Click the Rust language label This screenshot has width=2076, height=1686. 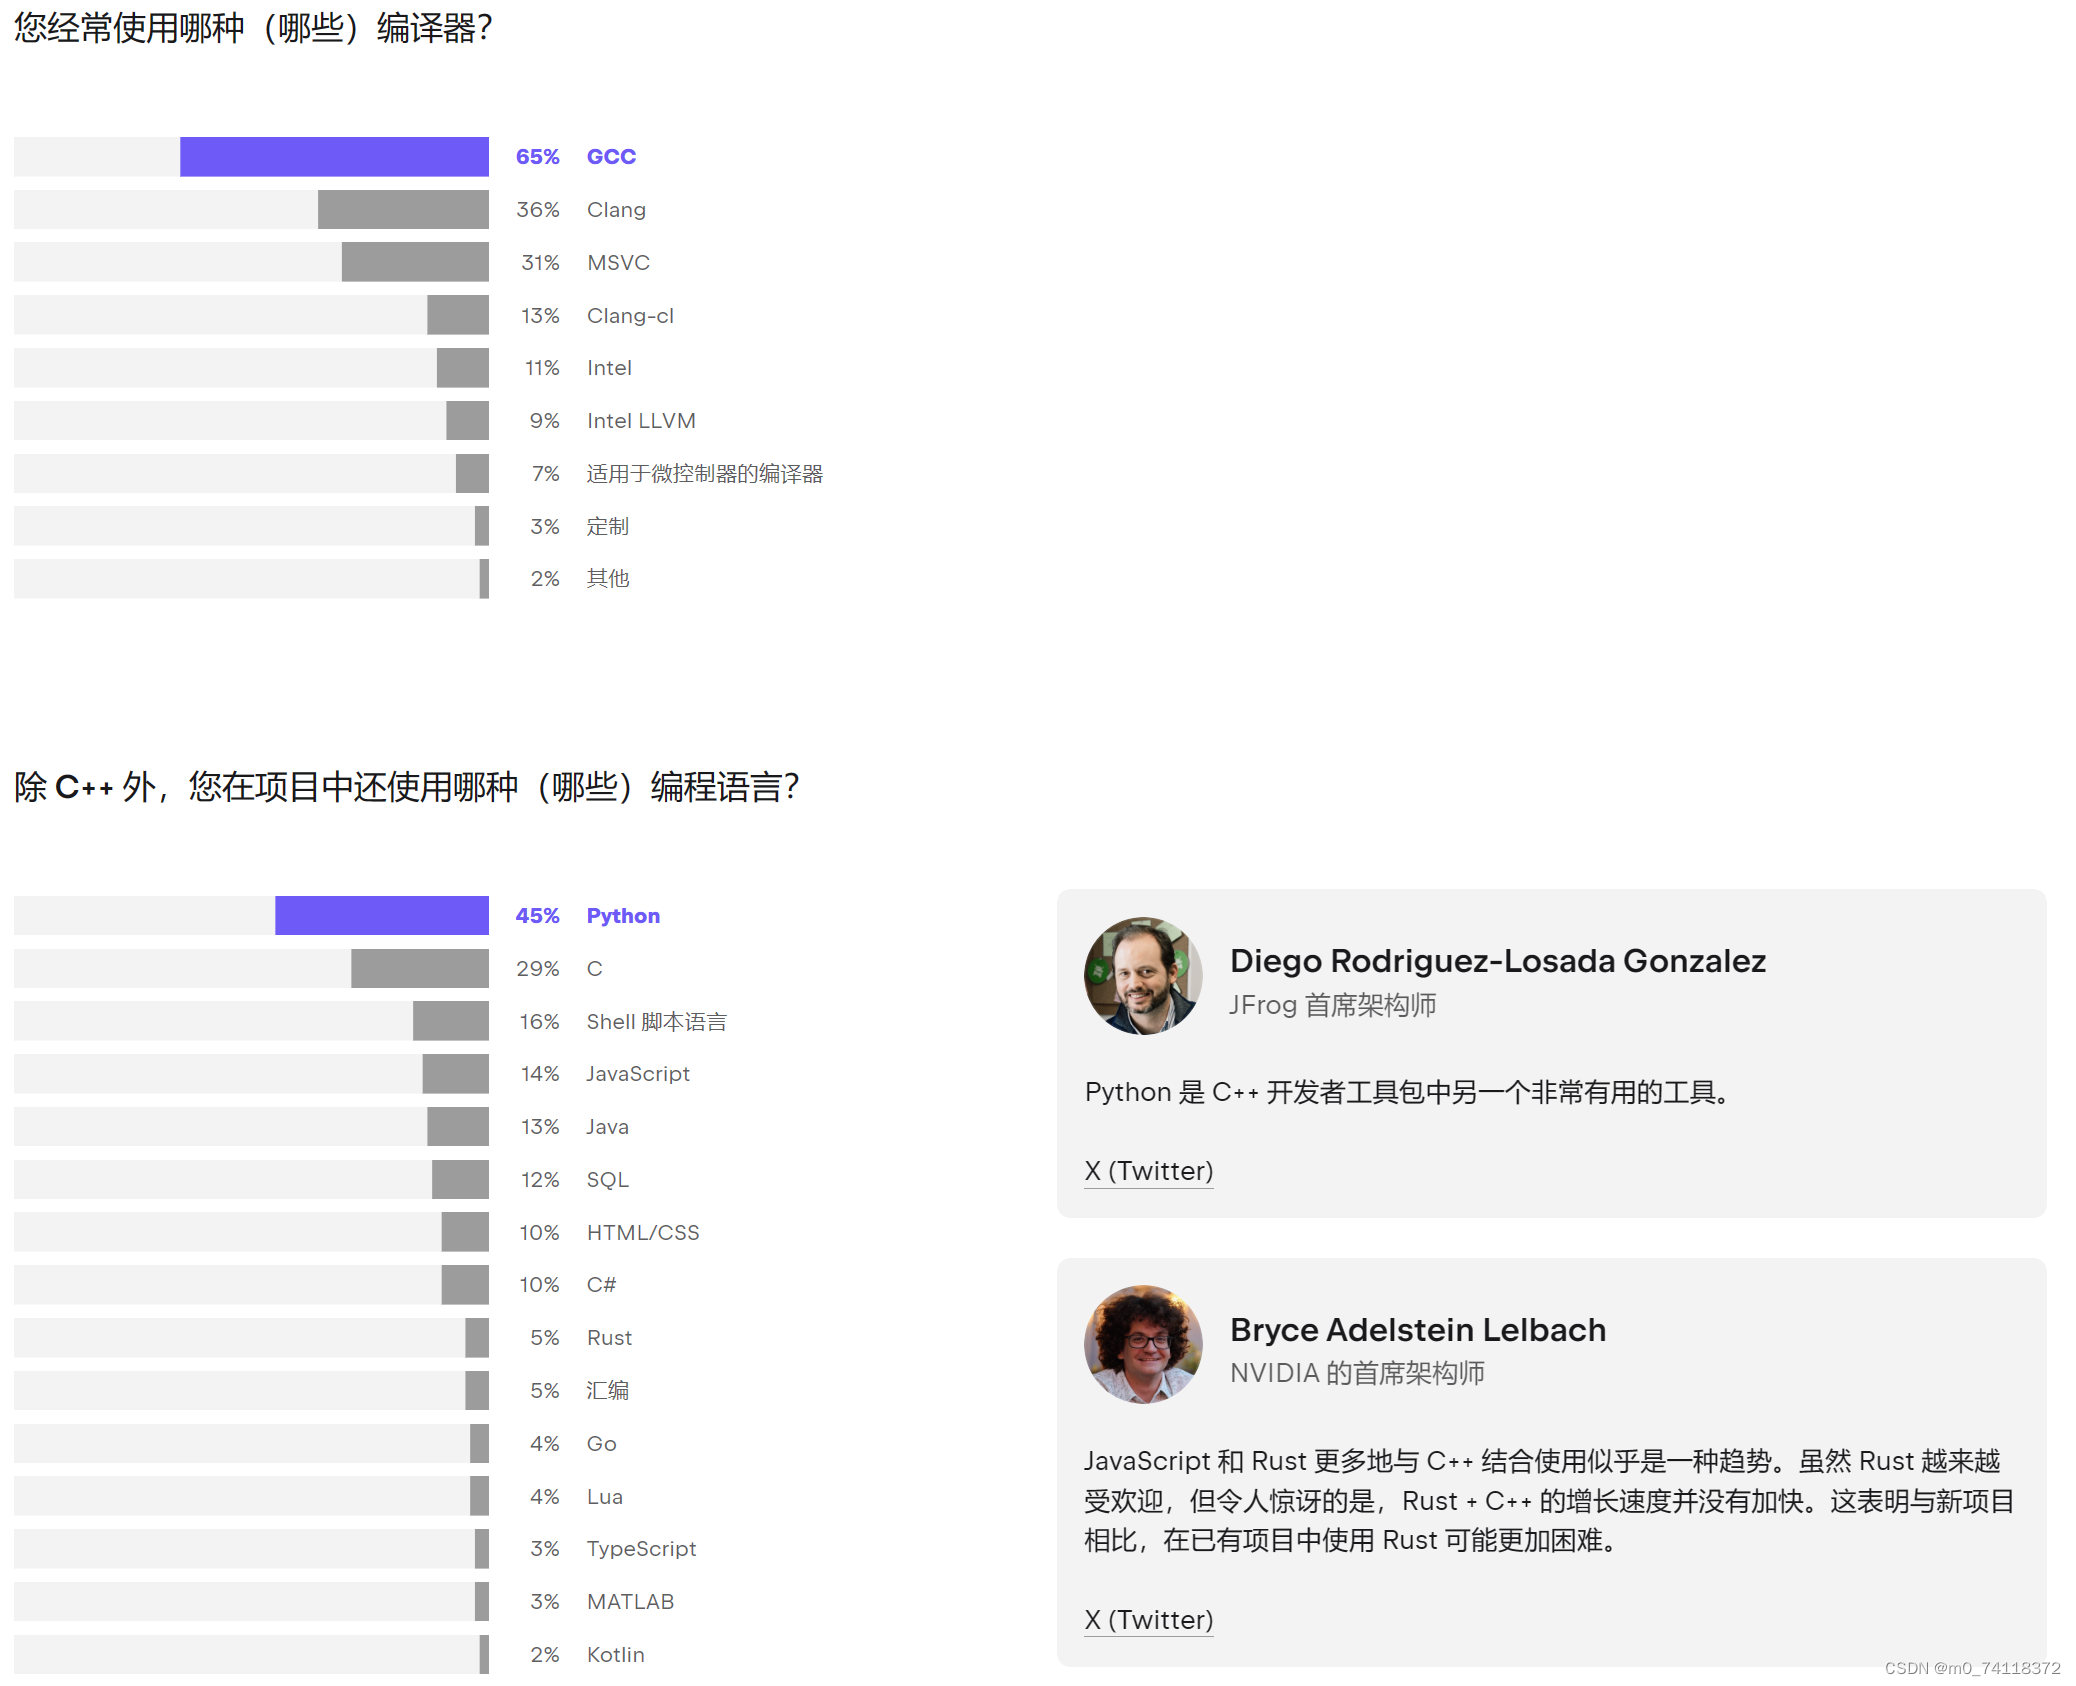609,1338
